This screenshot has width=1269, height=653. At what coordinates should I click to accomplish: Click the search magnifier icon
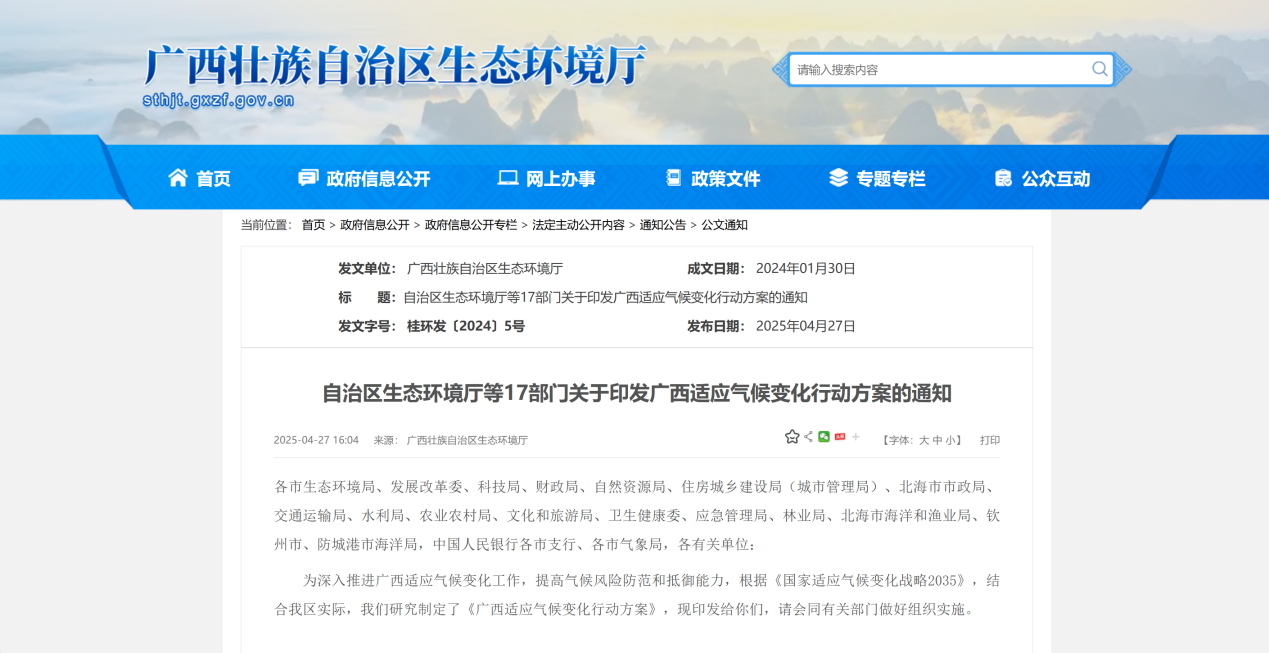(1099, 69)
